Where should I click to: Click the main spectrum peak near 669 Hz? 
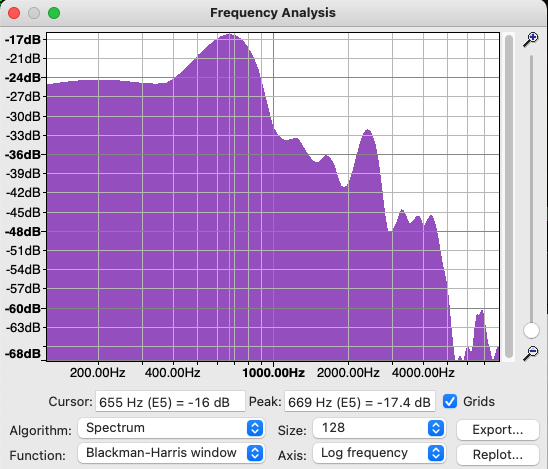[230, 35]
